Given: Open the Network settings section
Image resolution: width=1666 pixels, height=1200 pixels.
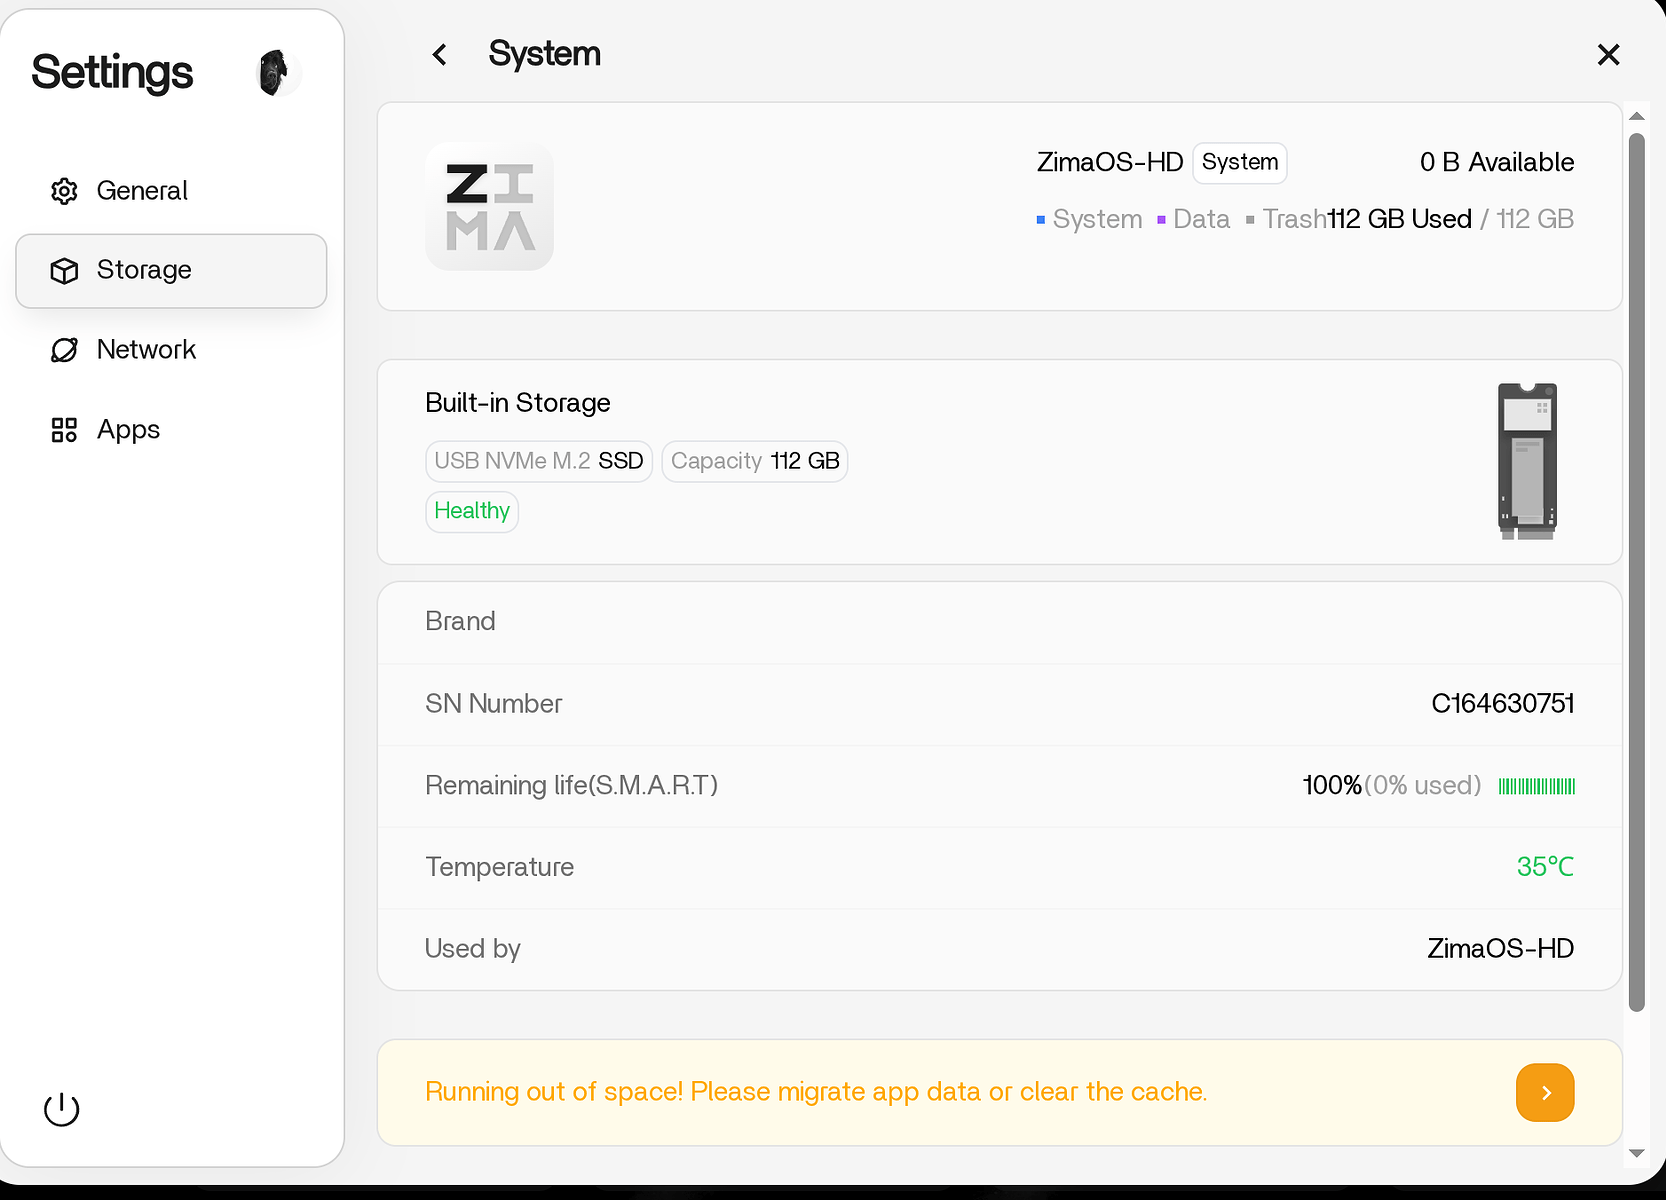Looking at the screenshot, I should [146, 350].
